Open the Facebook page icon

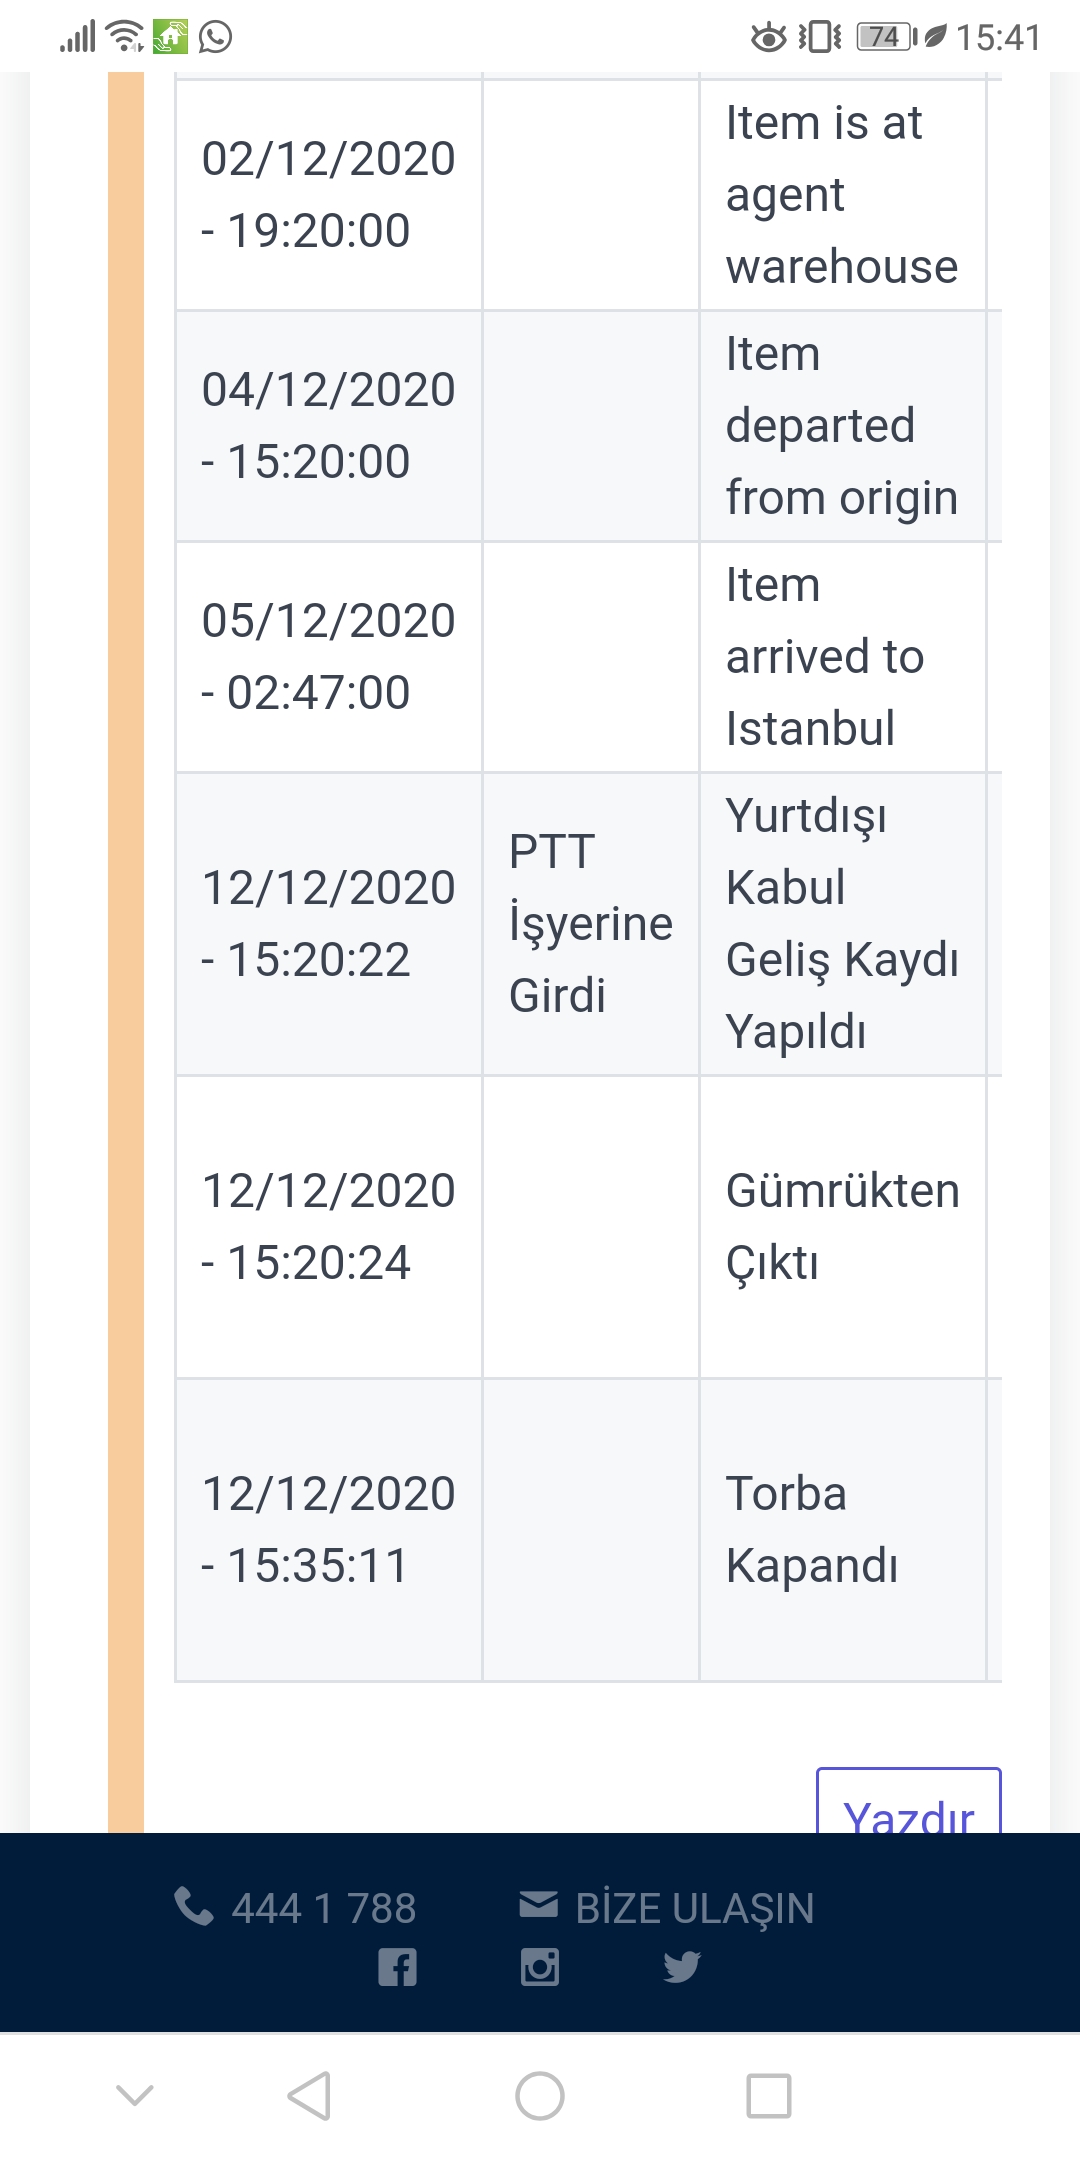pyautogui.click(x=397, y=1967)
